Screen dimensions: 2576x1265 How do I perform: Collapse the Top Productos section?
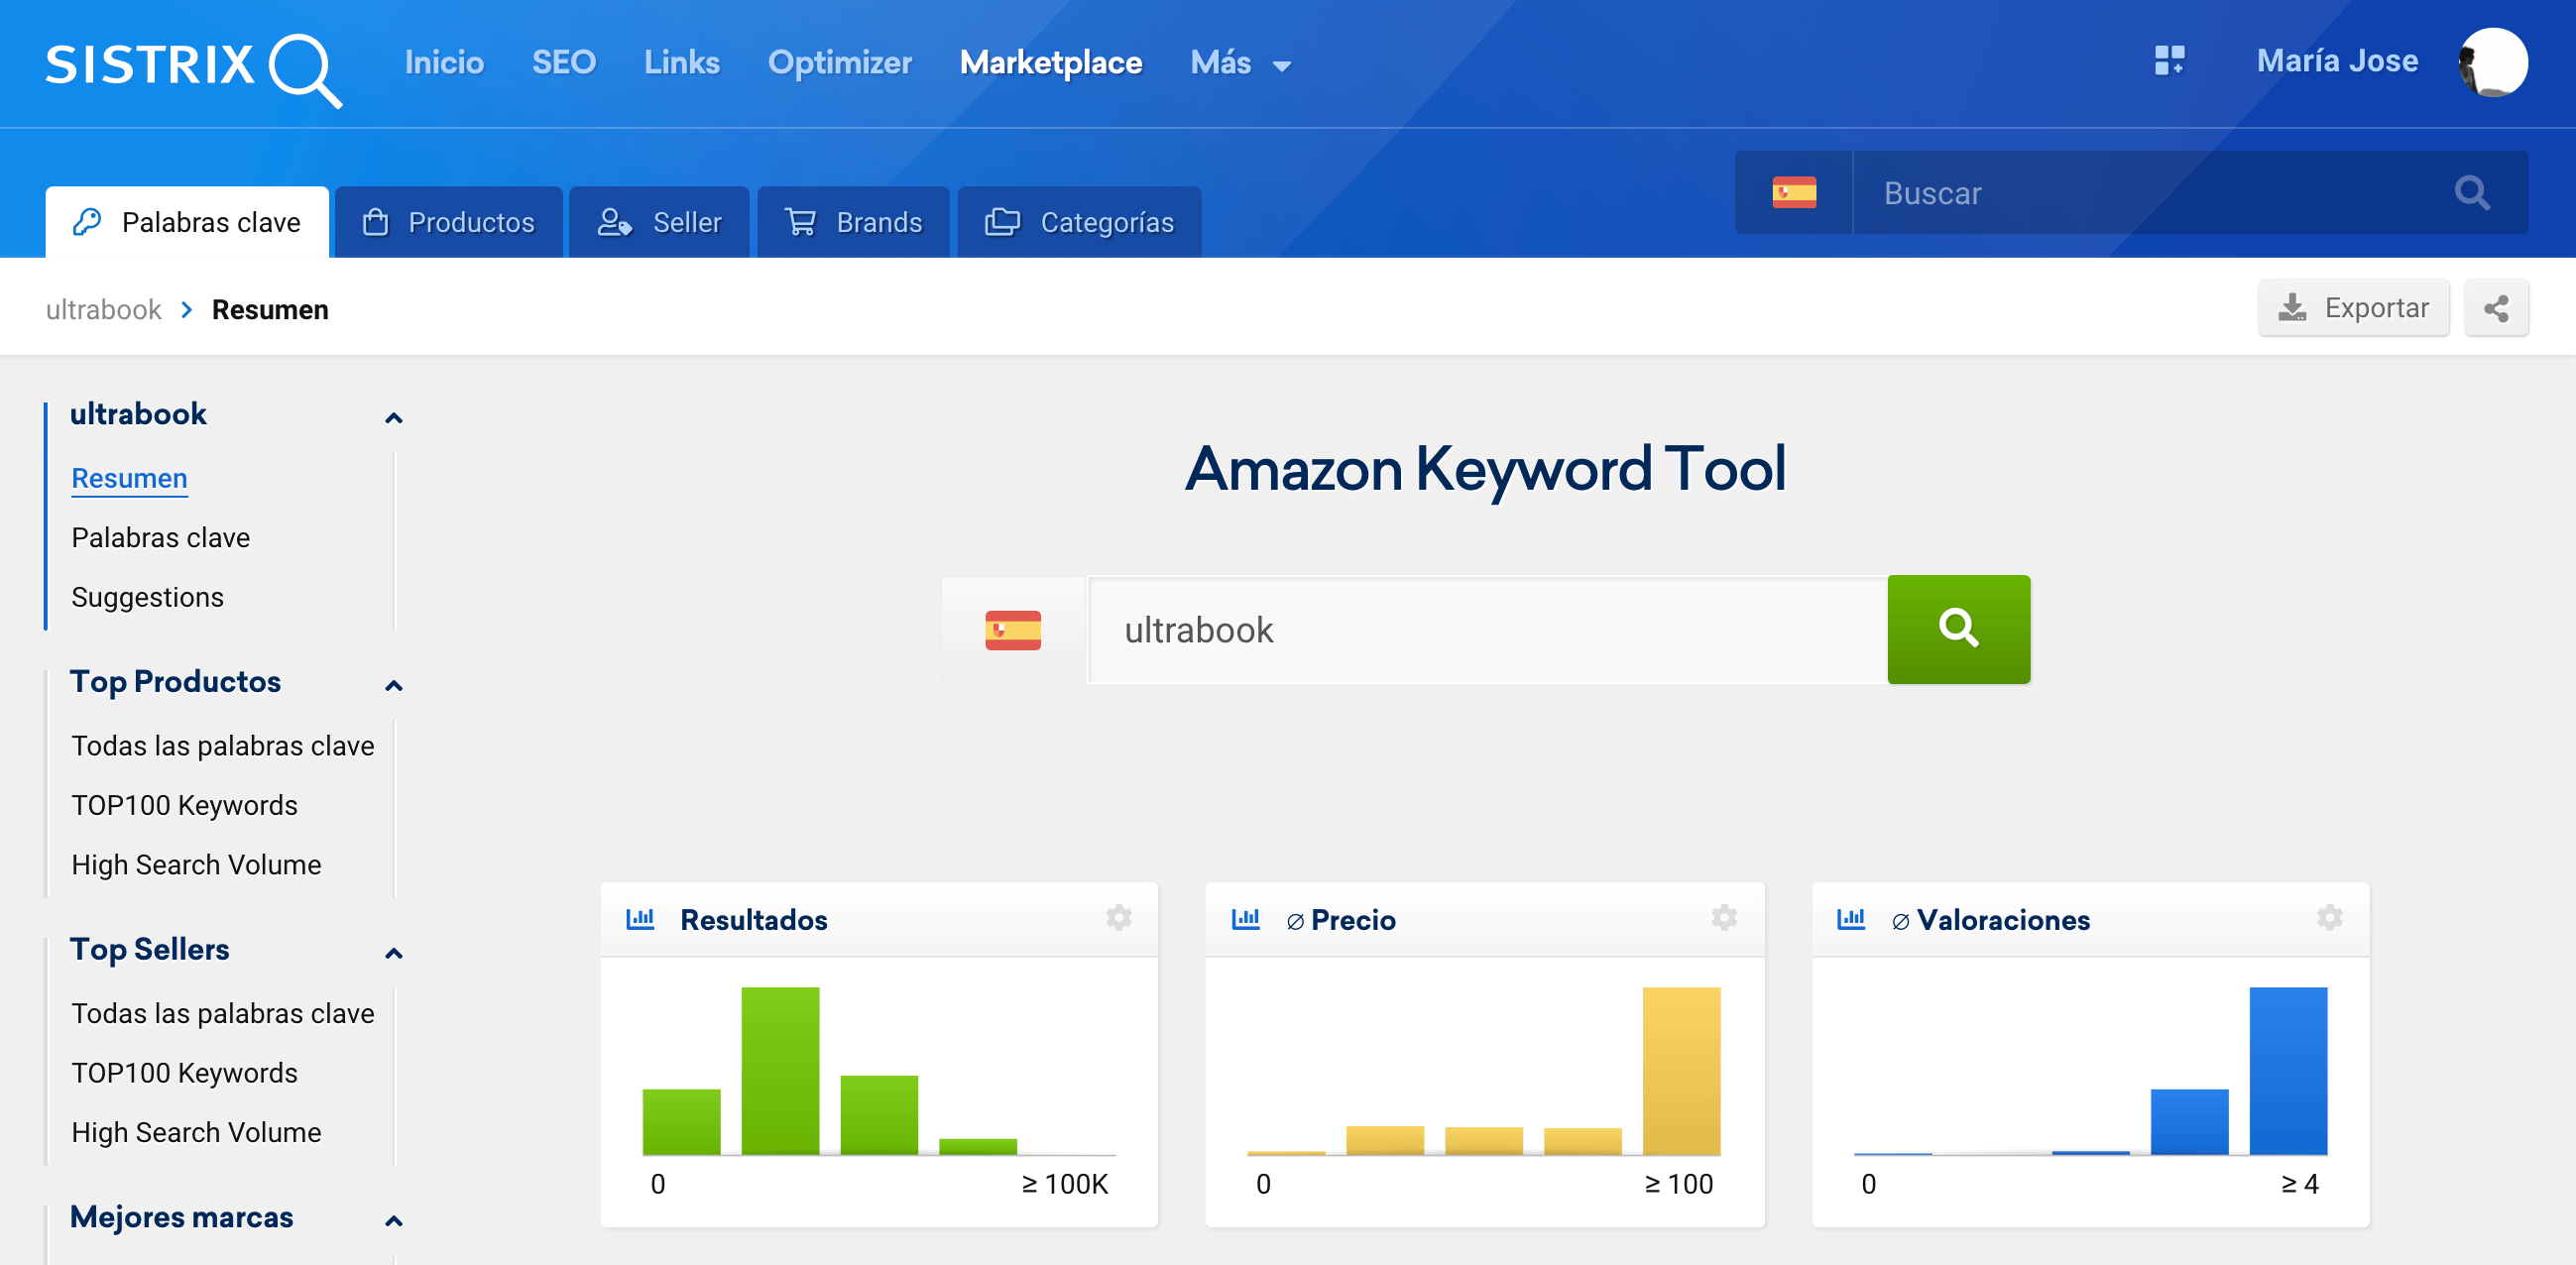point(393,686)
